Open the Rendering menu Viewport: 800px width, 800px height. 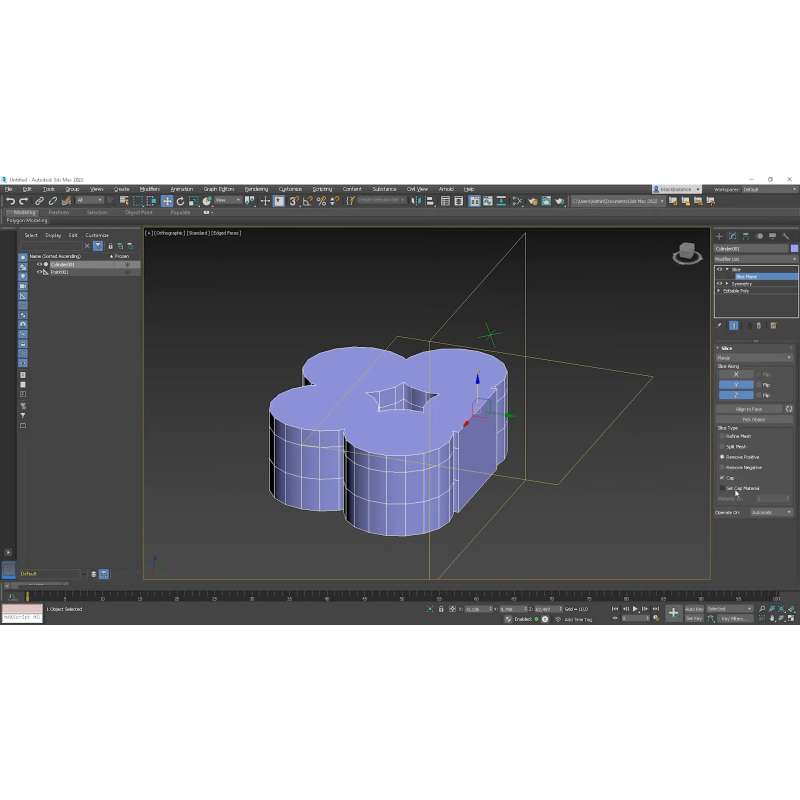[256, 189]
